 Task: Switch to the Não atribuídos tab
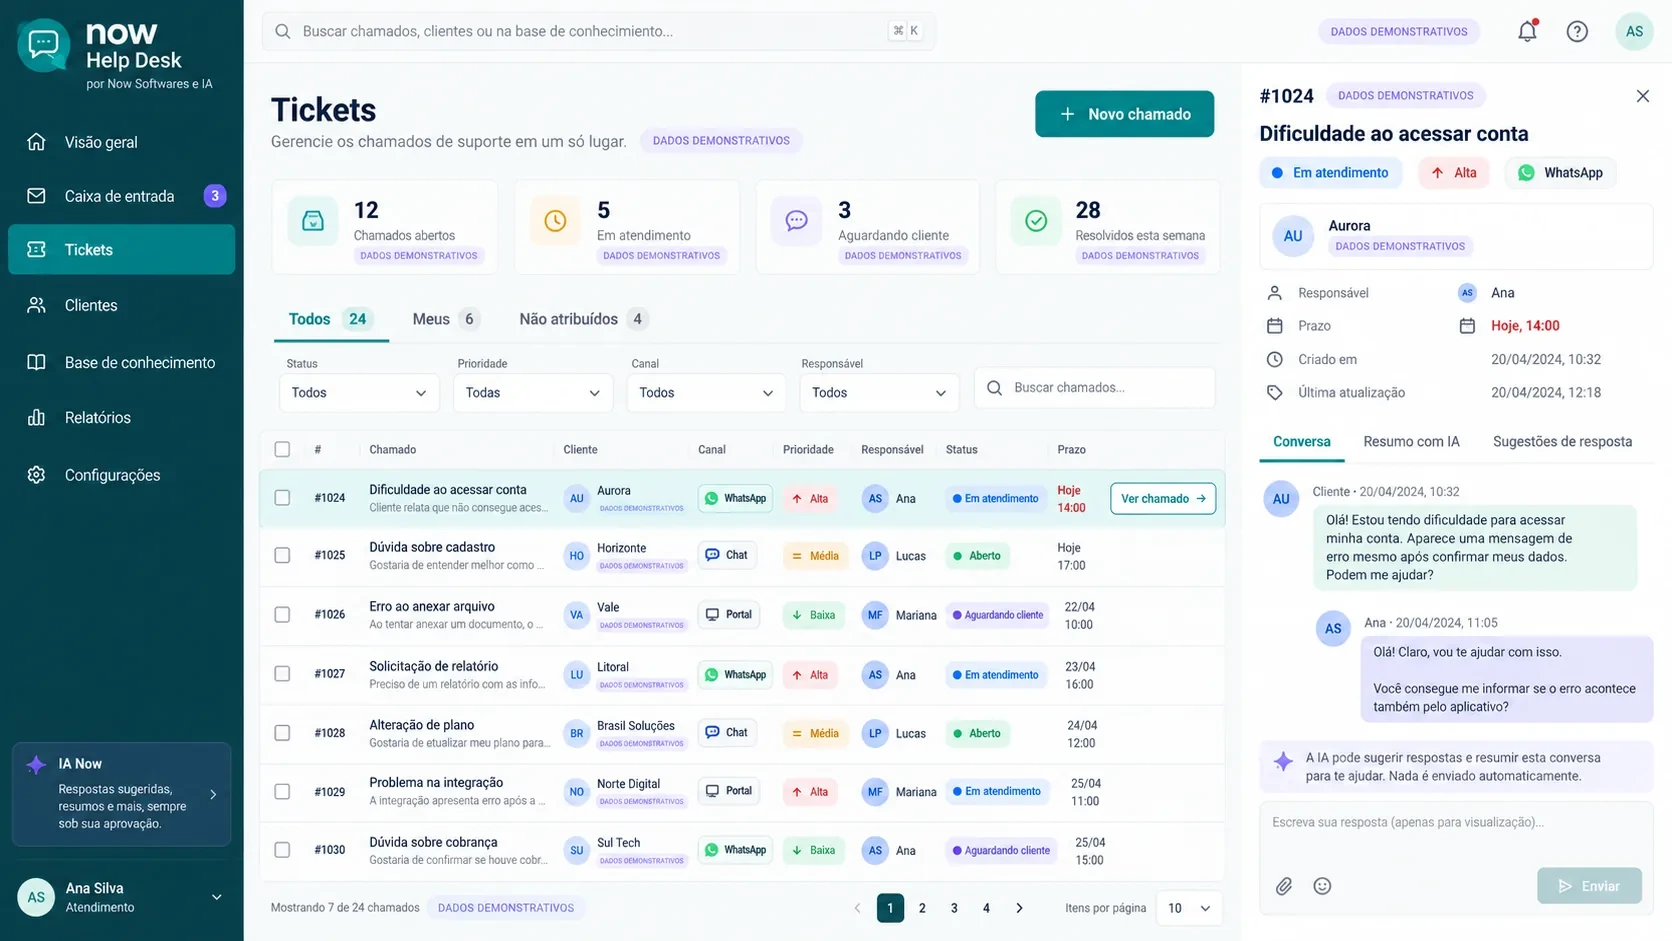[584, 319]
